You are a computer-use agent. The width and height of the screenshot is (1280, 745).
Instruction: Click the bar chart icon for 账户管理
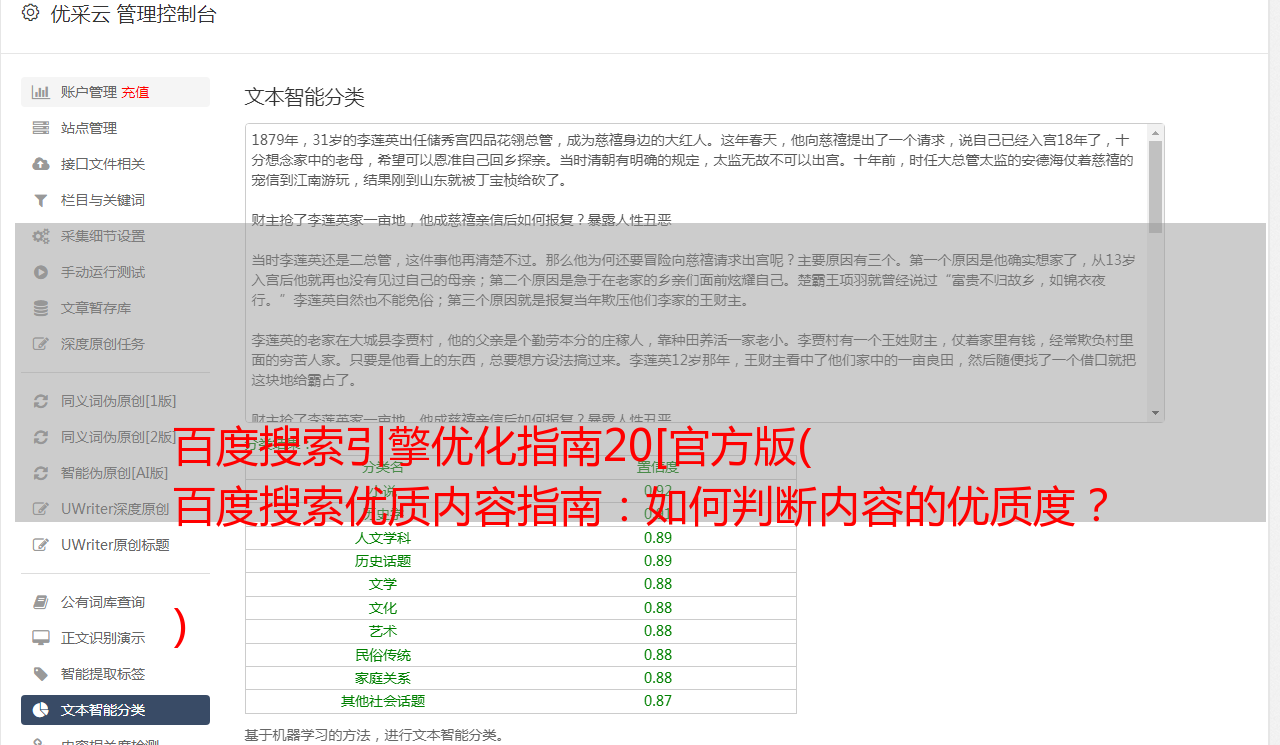click(x=41, y=92)
